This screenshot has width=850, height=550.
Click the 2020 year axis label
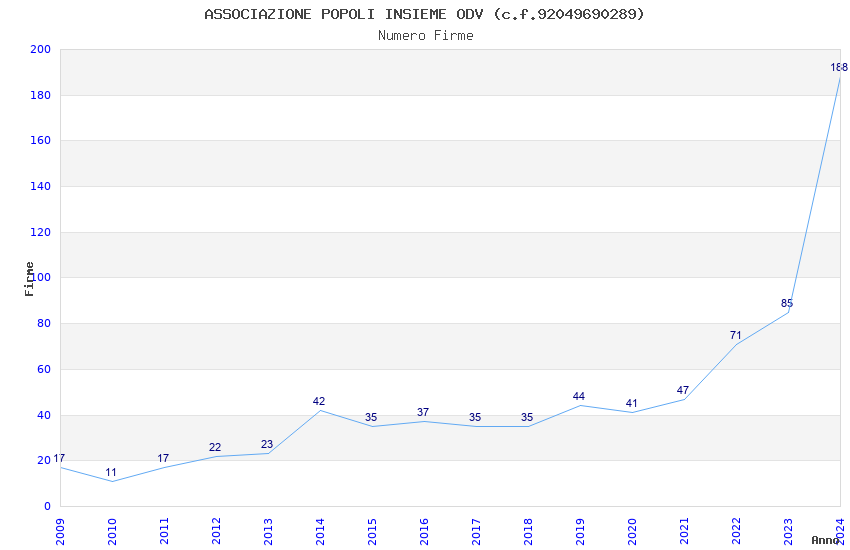pos(632,531)
